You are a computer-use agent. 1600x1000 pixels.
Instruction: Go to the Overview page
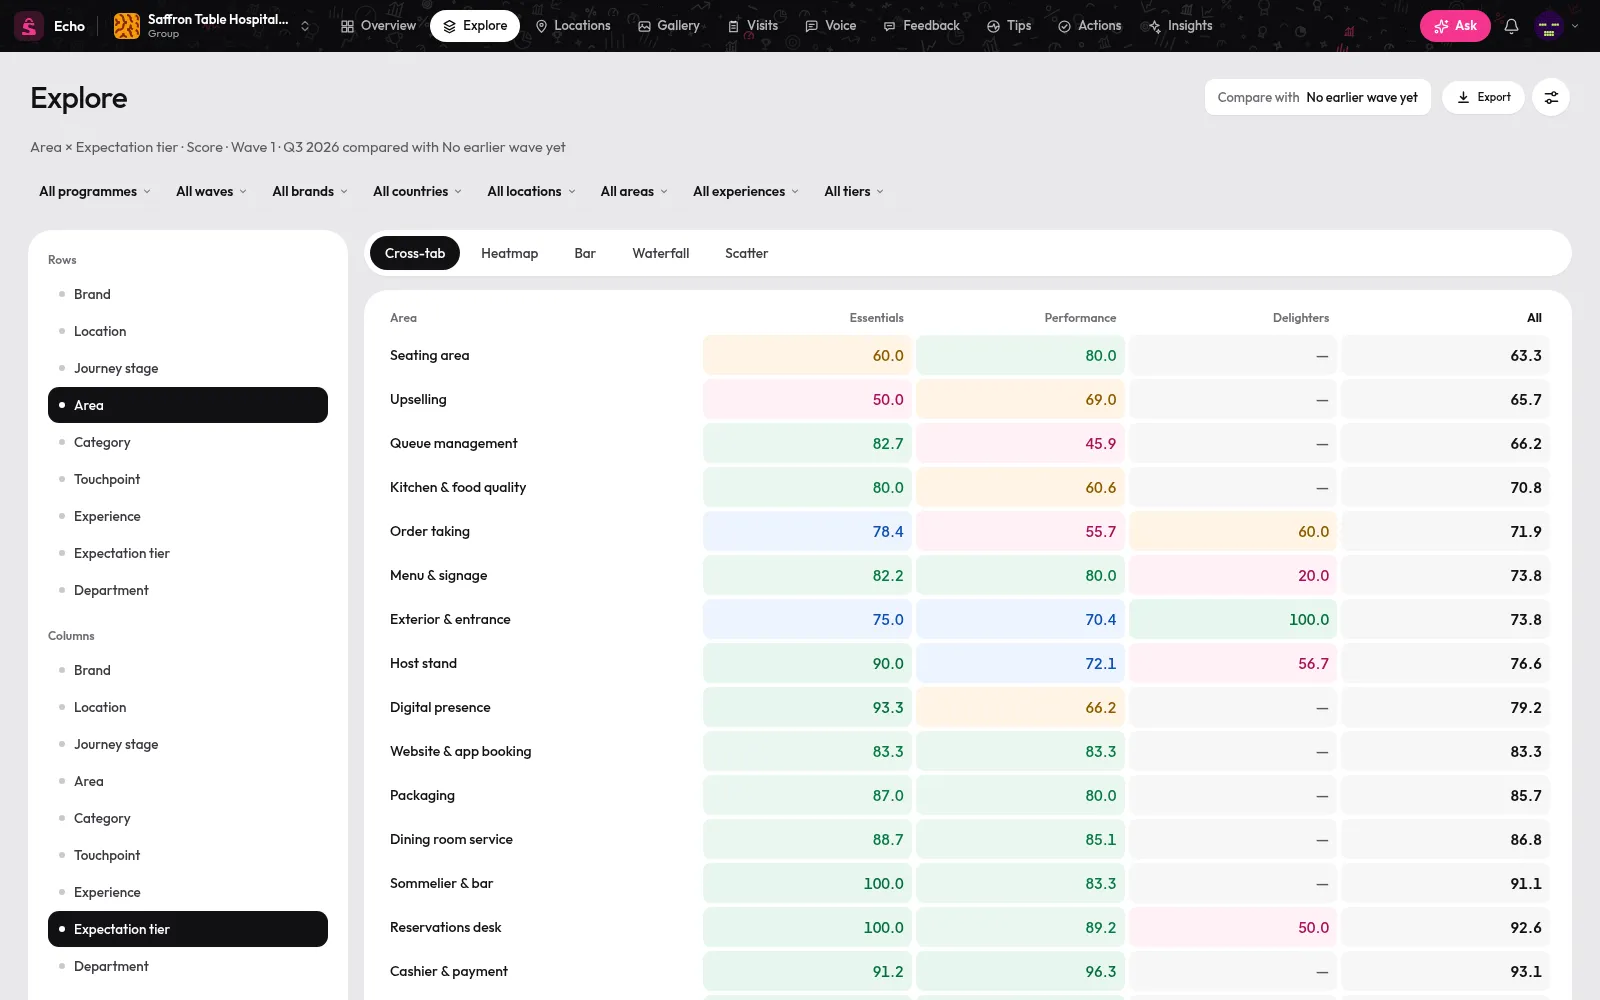click(378, 26)
